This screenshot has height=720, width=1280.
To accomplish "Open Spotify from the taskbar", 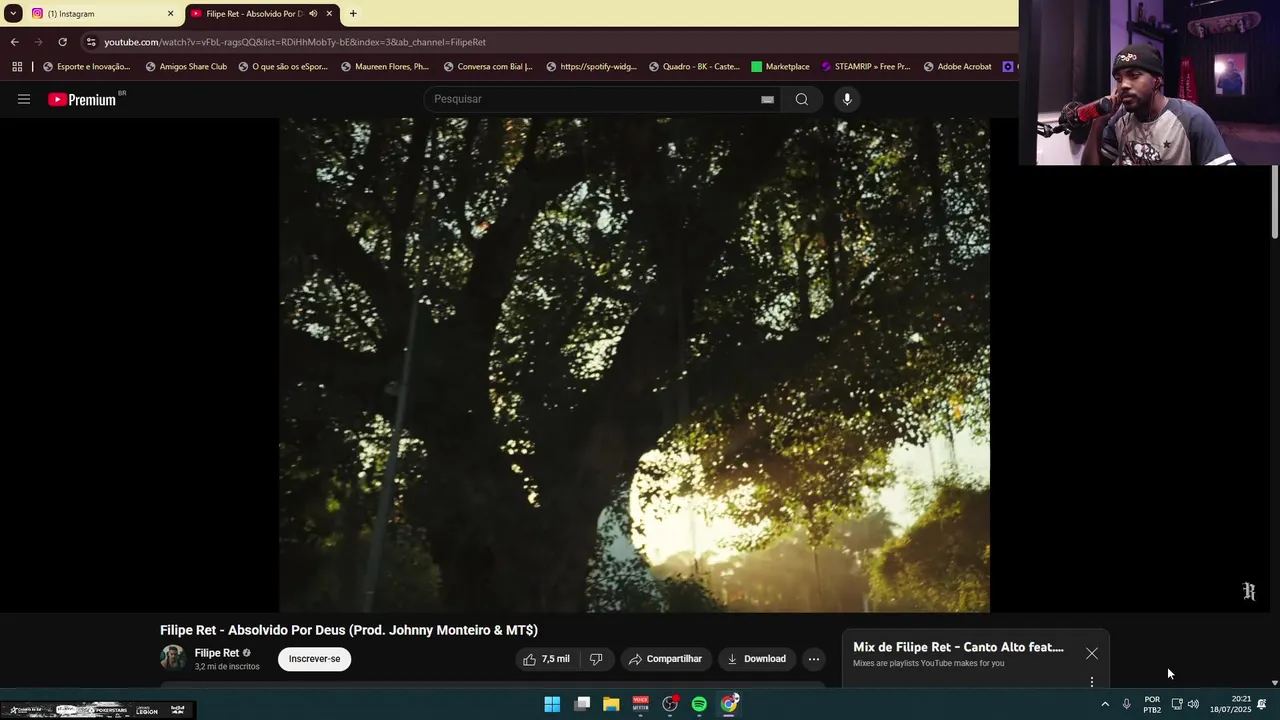I will pyautogui.click(x=699, y=704).
